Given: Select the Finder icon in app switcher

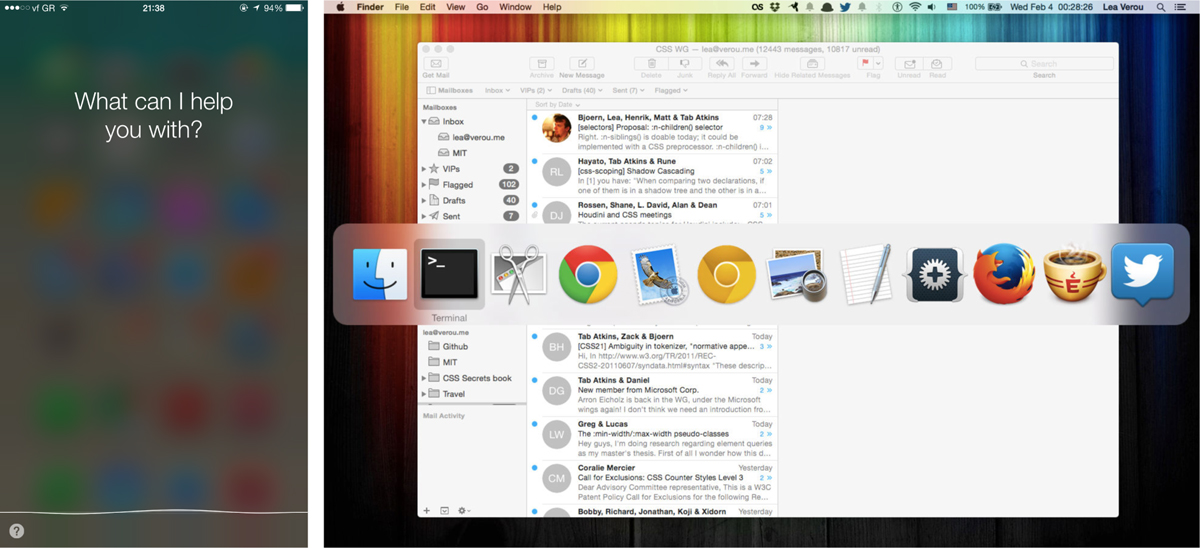Looking at the screenshot, I should [x=380, y=274].
